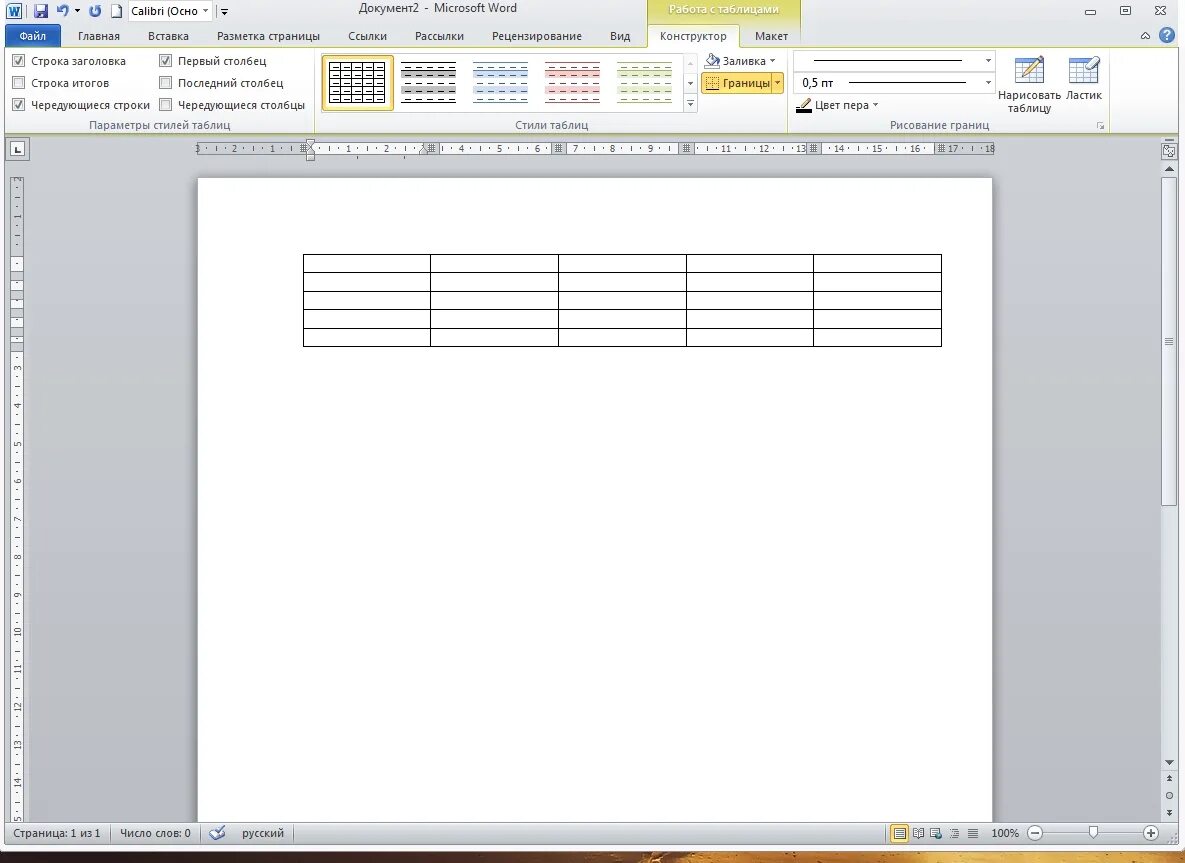Viewport: 1185px width, 863px height.
Task: Switch to the Макет table tab
Action: click(771, 36)
